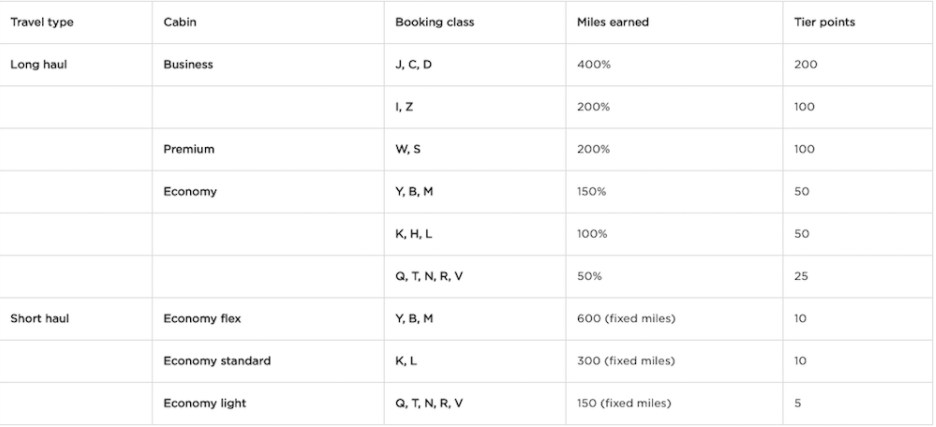Click the 200 tier points value
Screen dimensions: 936x427
(x=806, y=65)
